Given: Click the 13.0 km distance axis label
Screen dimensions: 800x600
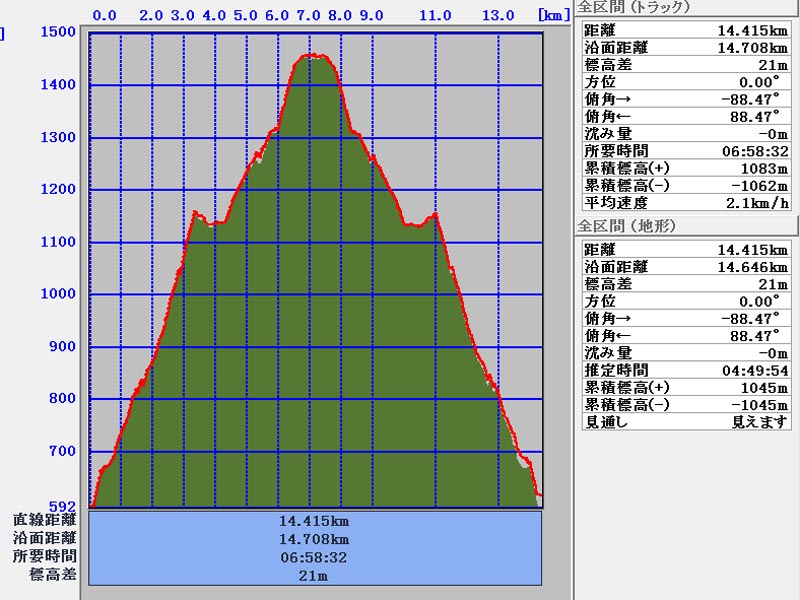Looking at the screenshot, I should point(497,16).
